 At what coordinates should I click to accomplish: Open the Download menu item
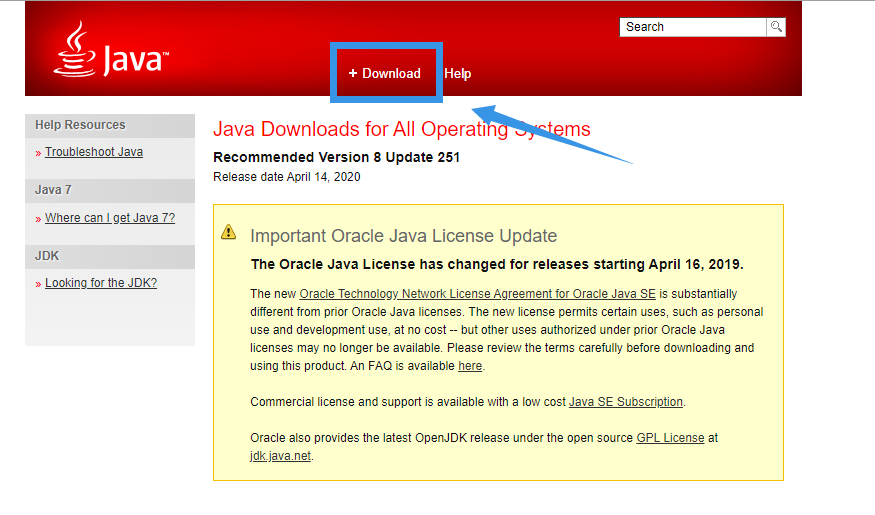pos(384,73)
